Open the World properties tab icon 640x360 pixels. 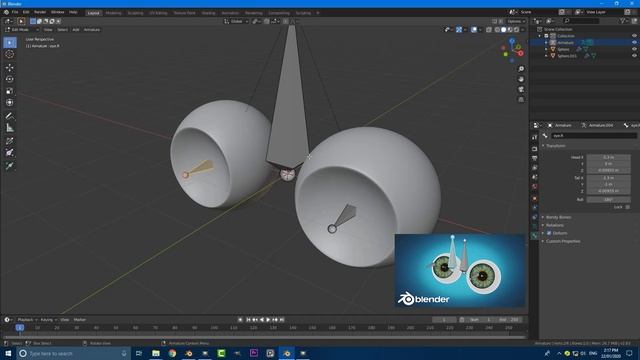(x=535, y=187)
